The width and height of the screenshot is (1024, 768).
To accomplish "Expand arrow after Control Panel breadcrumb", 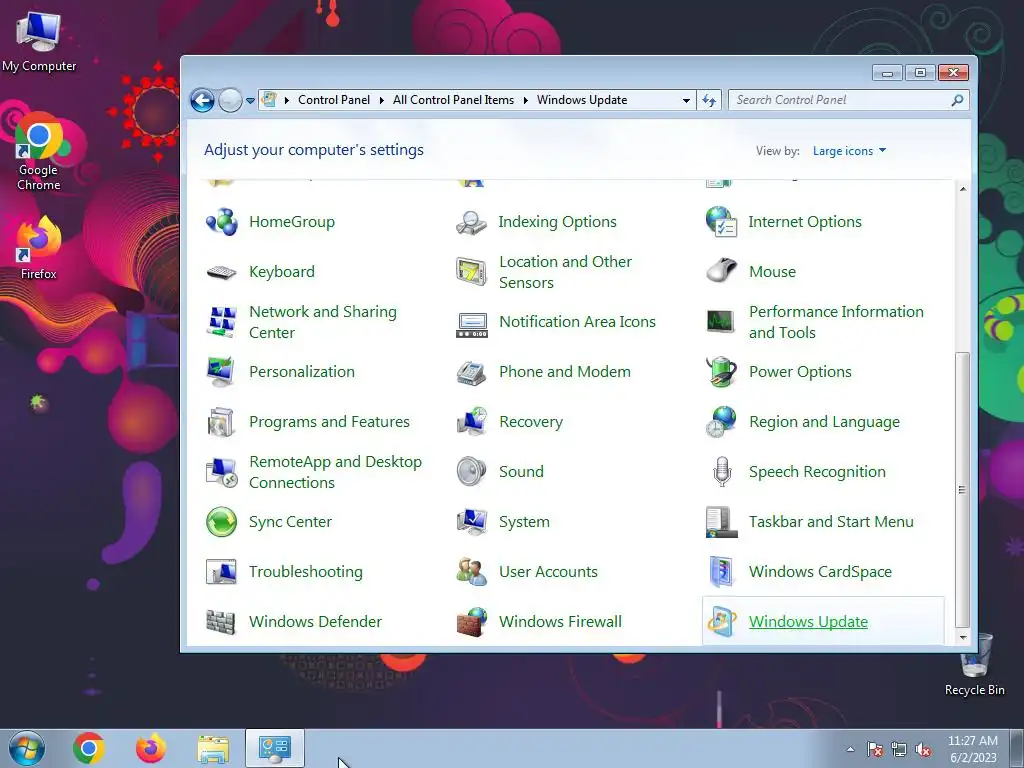I will pos(381,101).
